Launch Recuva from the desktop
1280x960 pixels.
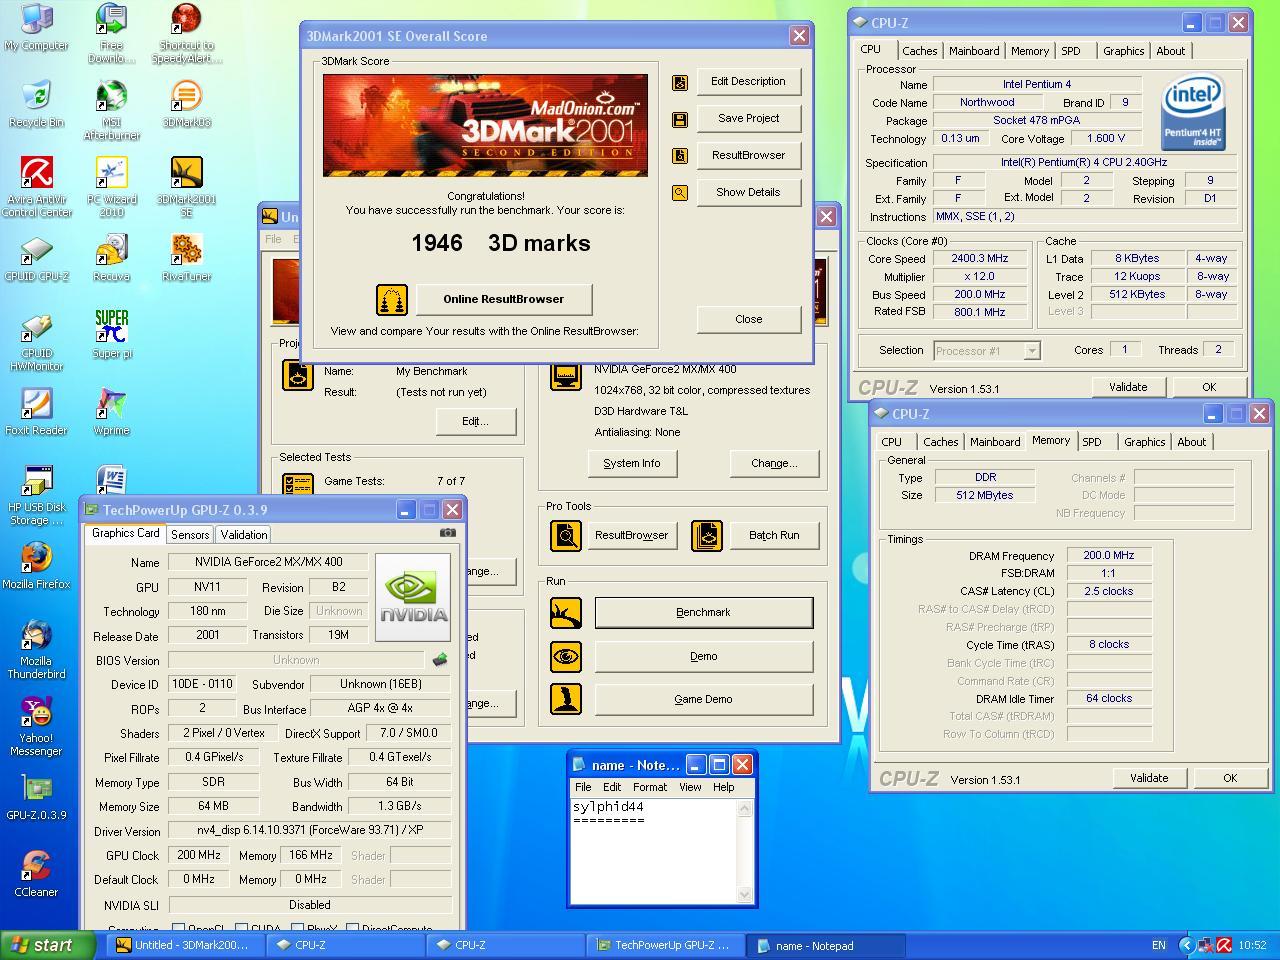pos(112,259)
